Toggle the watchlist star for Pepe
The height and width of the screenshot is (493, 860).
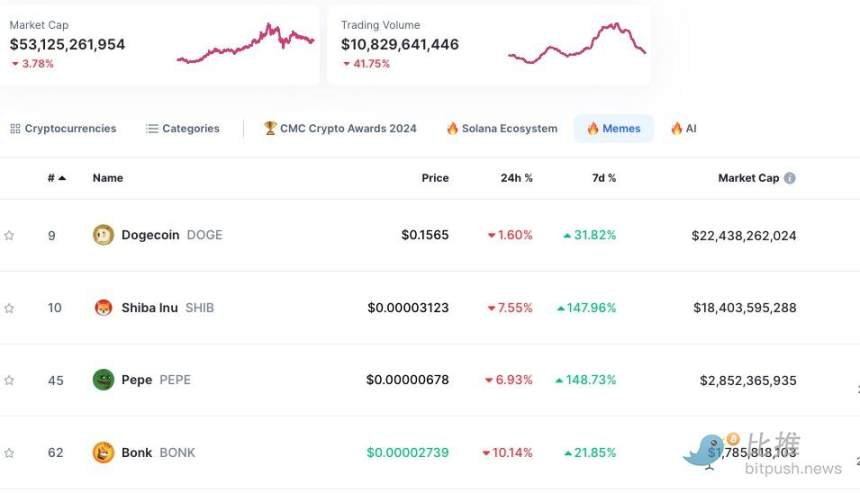coord(9,380)
